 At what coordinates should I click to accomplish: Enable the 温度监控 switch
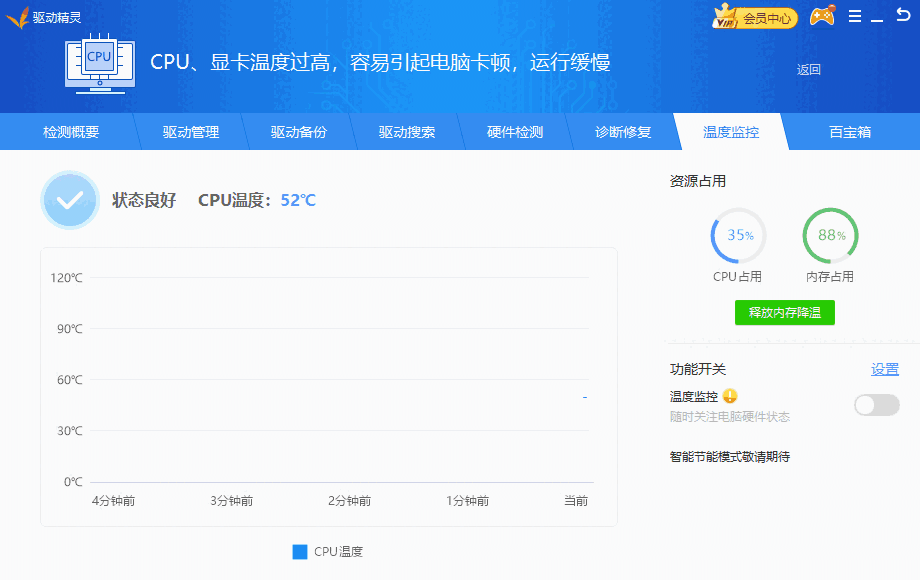pos(876,405)
